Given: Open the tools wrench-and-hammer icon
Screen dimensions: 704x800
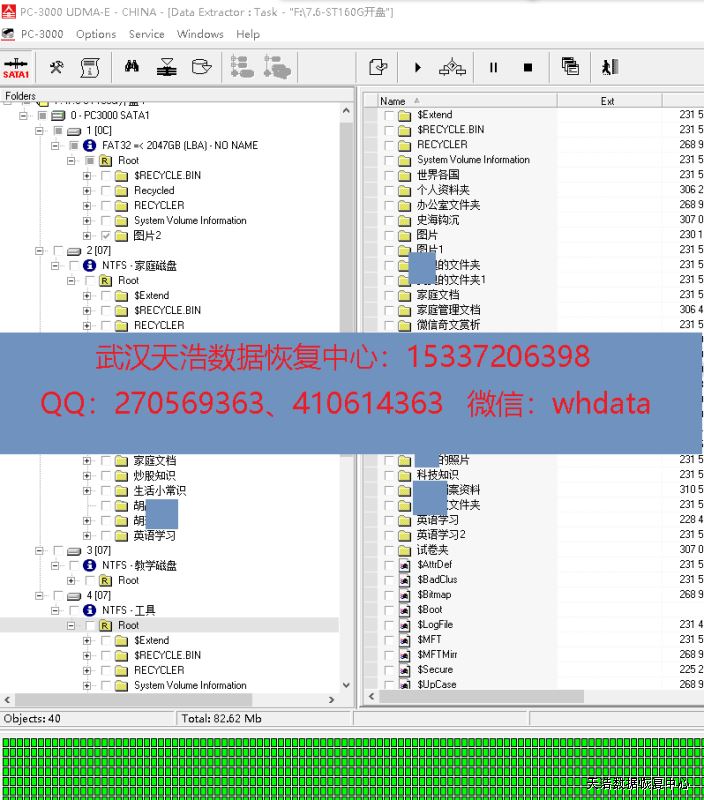Looking at the screenshot, I should 57,67.
